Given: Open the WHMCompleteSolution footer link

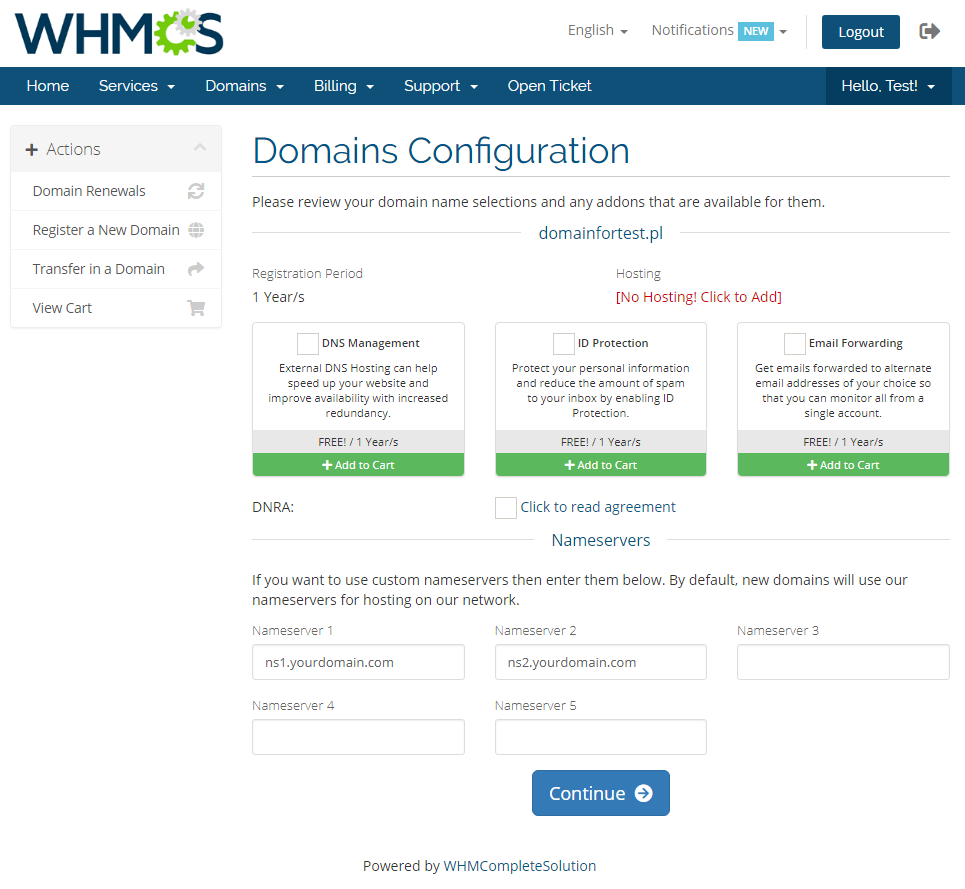Looking at the screenshot, I should coord(519,866).
